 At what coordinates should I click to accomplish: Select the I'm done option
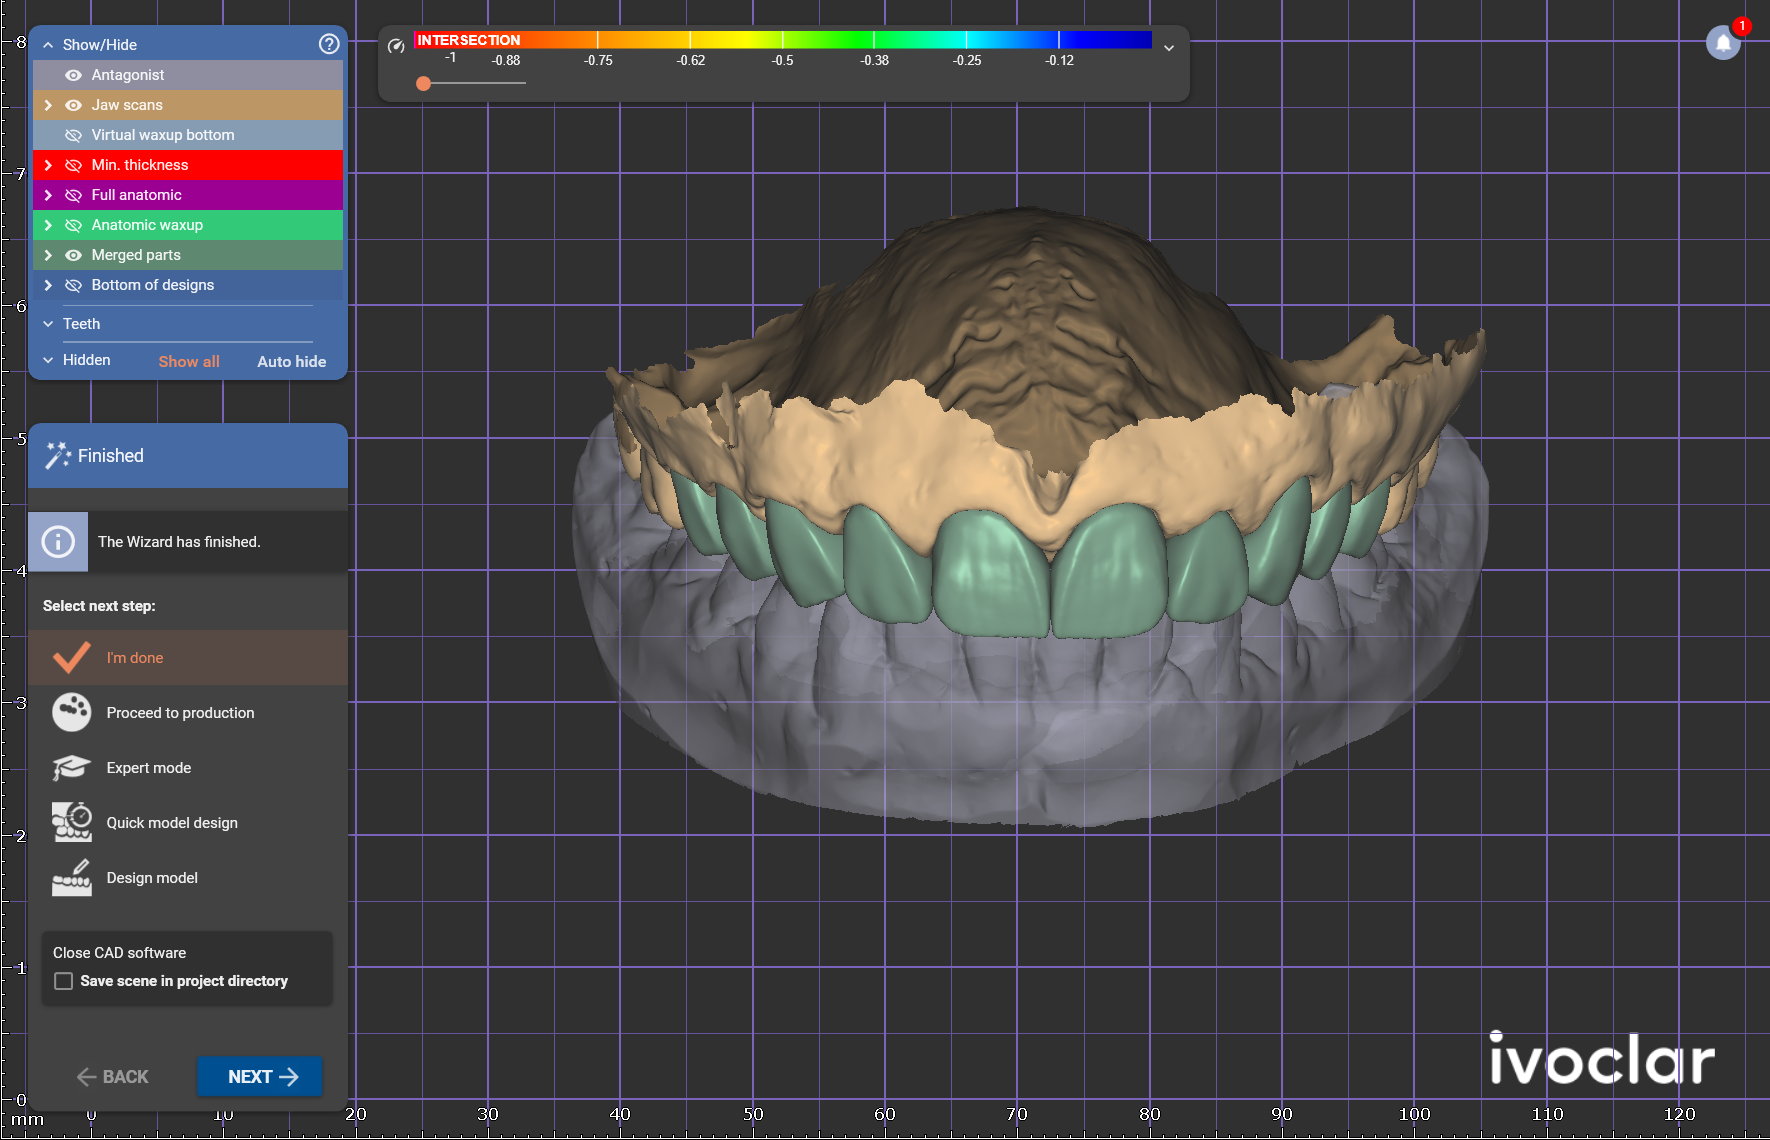(188, 657)
